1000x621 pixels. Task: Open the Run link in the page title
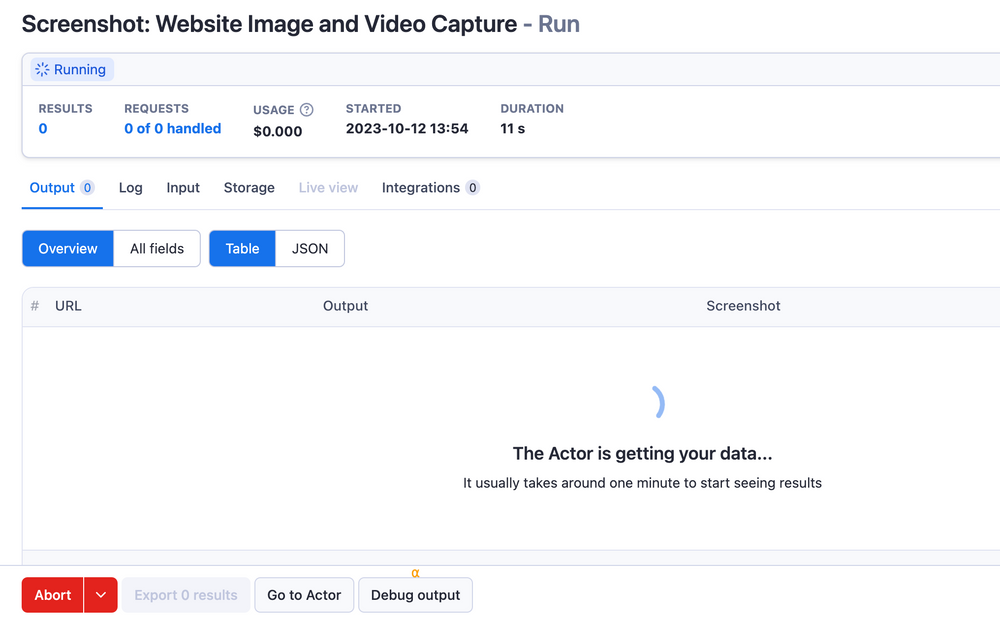tap(558, 23)
